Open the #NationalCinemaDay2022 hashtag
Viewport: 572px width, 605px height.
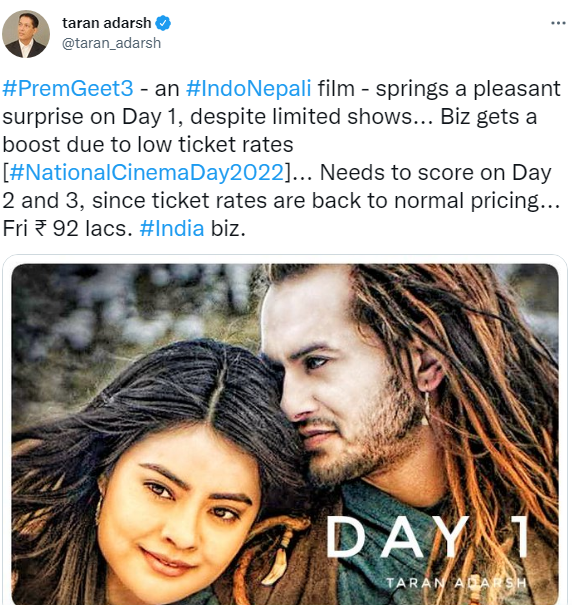click(147, 172)
